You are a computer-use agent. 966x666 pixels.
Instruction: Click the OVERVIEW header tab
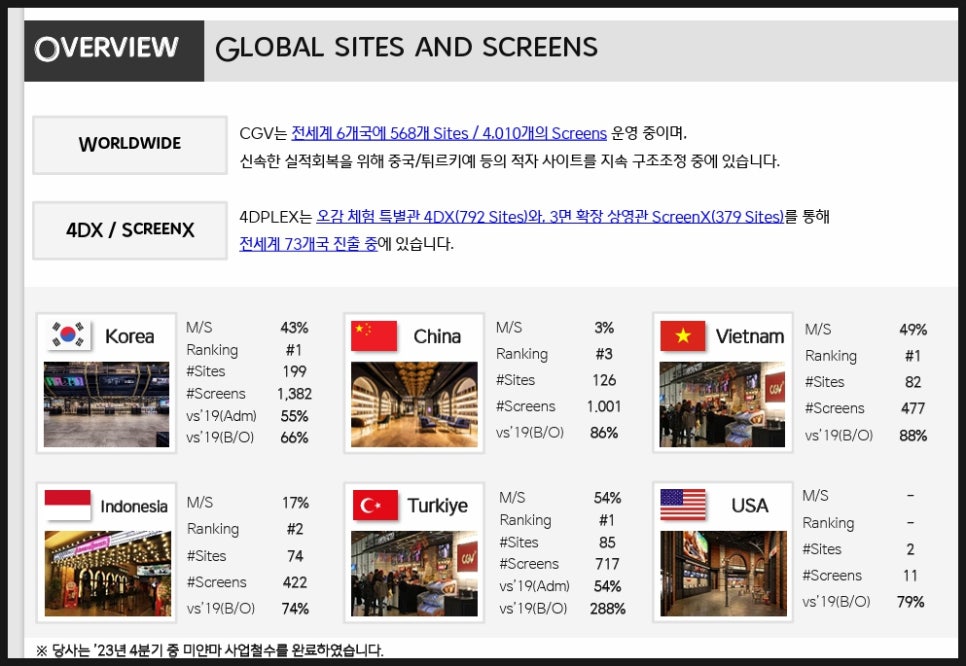pos(114,51)
